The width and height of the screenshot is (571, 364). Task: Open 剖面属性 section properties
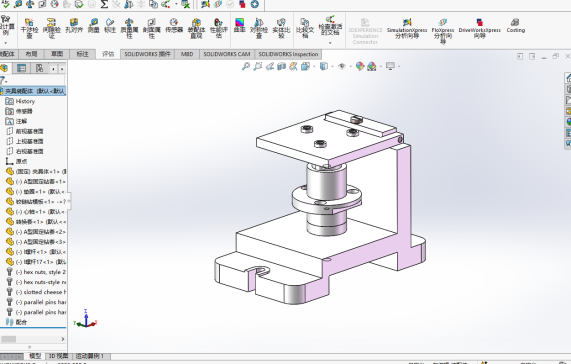[151, 28]
